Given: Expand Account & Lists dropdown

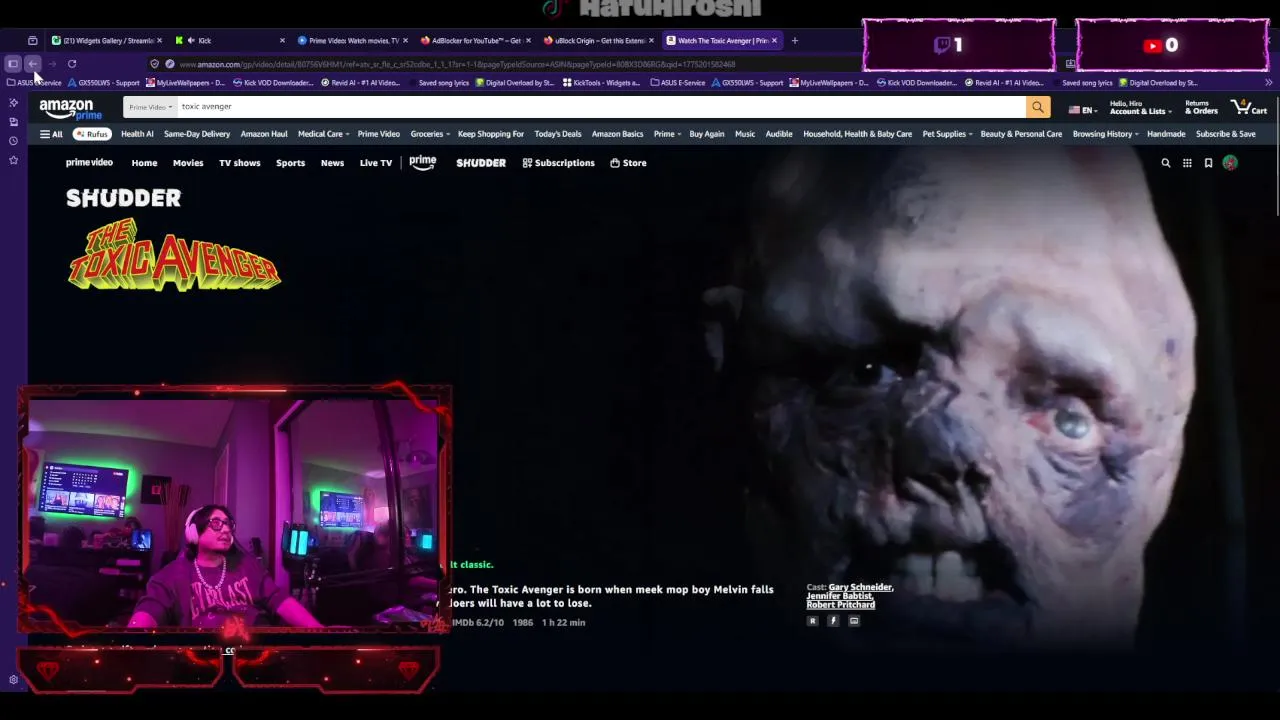Looking at the screenshot, I should click(x=1139, y=108).
